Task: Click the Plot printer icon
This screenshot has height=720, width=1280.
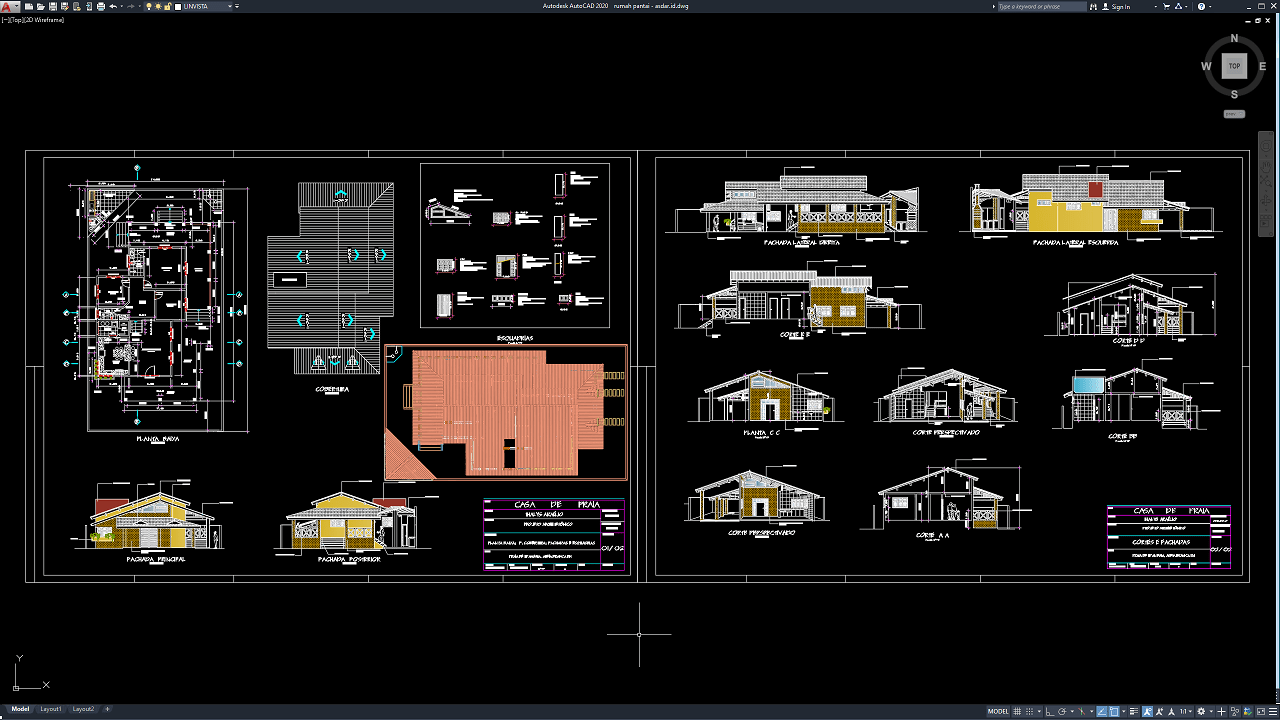Action: (x=101, y=6)
